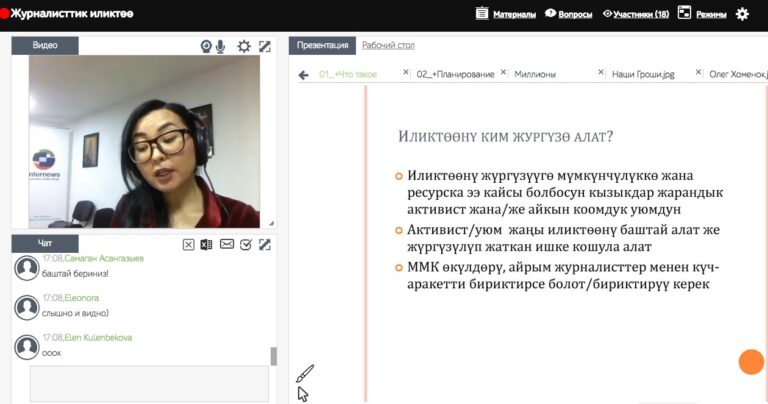This screenshot has width=768, height=404.
Task: Close the 02_+Планирование tab
Action: point(503,72)
